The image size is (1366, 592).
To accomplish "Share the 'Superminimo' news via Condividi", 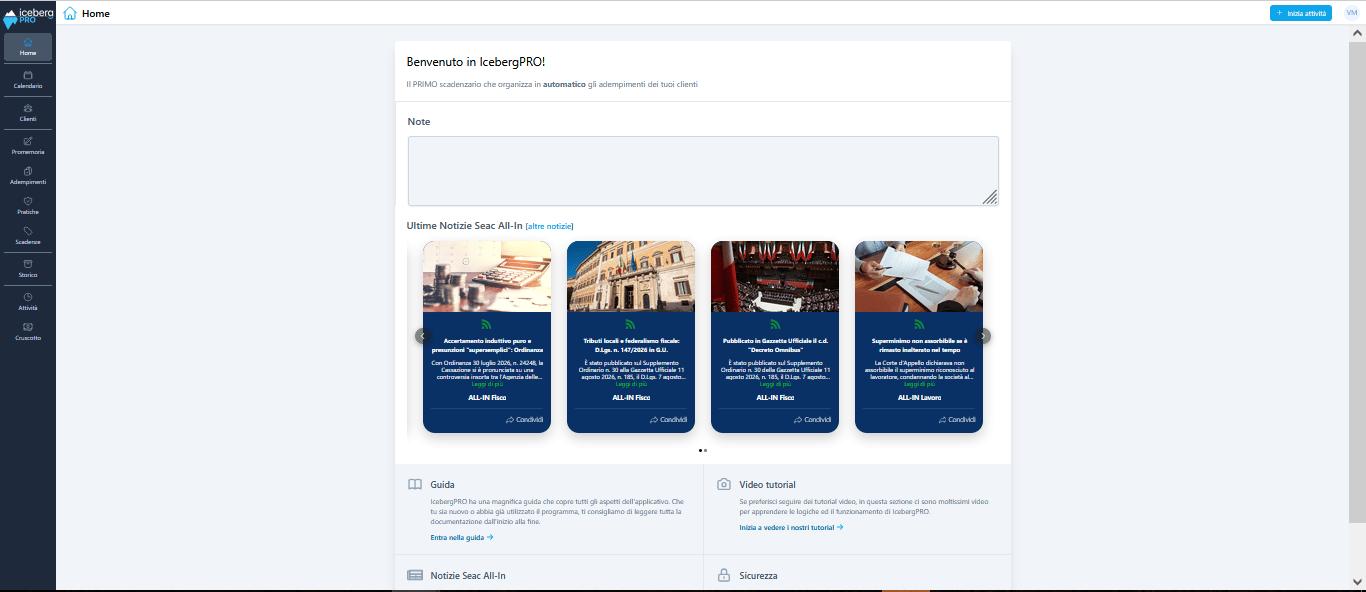I will coord(956,420).
